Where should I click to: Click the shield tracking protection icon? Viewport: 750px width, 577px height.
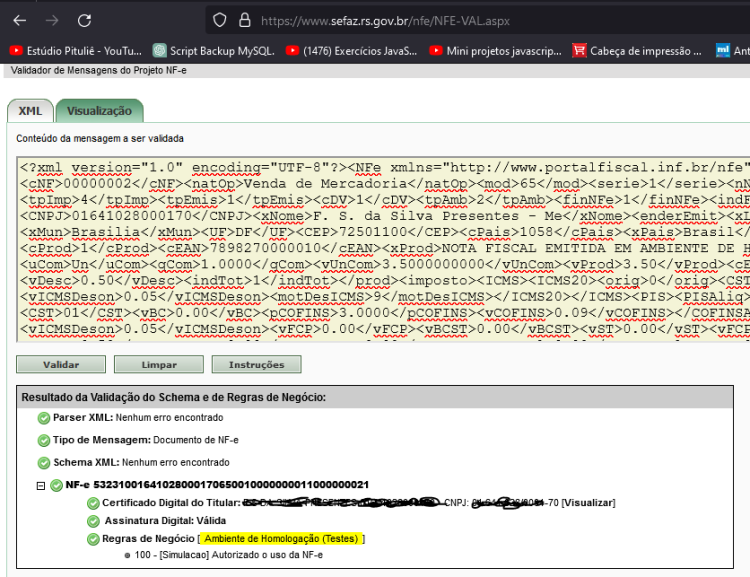(x=220, y=20)
